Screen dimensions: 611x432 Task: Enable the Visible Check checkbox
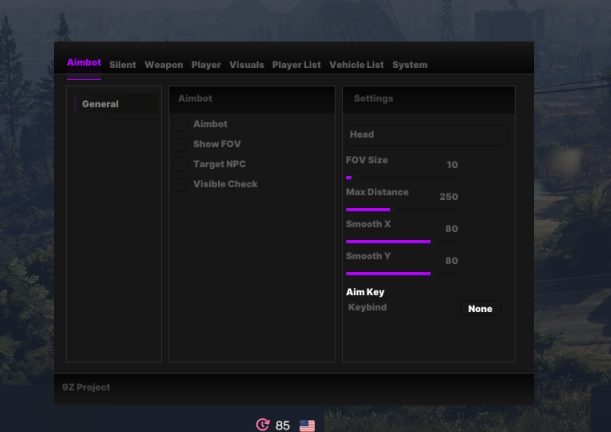180,184
